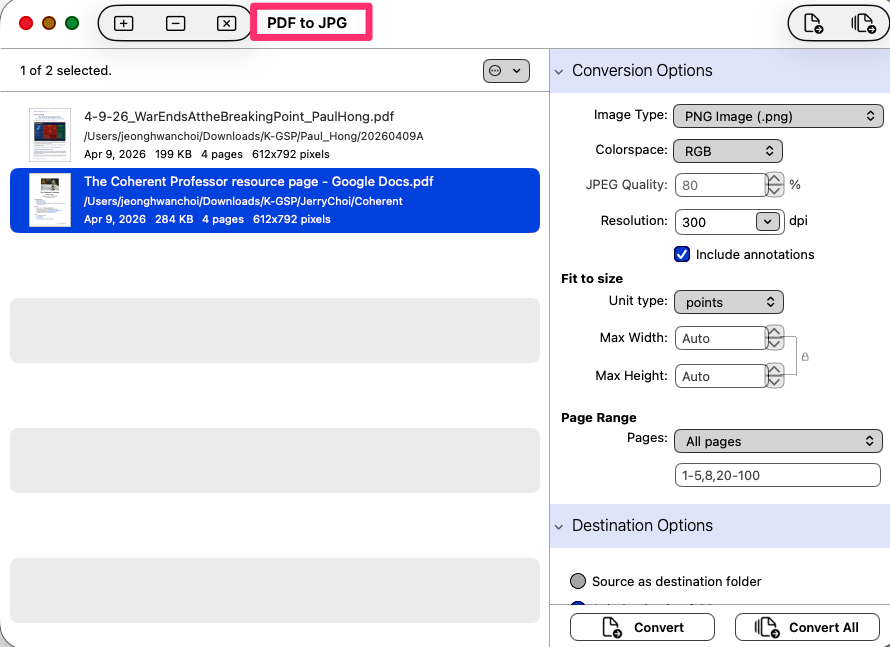This screenshot has height=647, width=890.
Task: Click the Max Height stepper
Action: tap(775, 376)
